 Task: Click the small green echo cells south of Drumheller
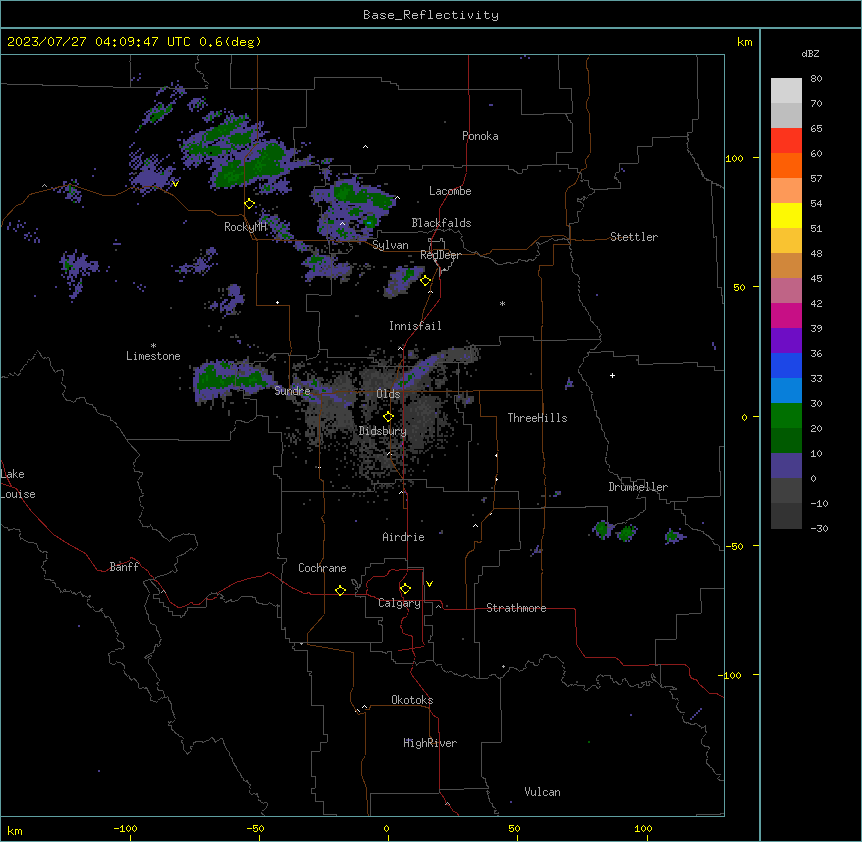tap(615, 531)
